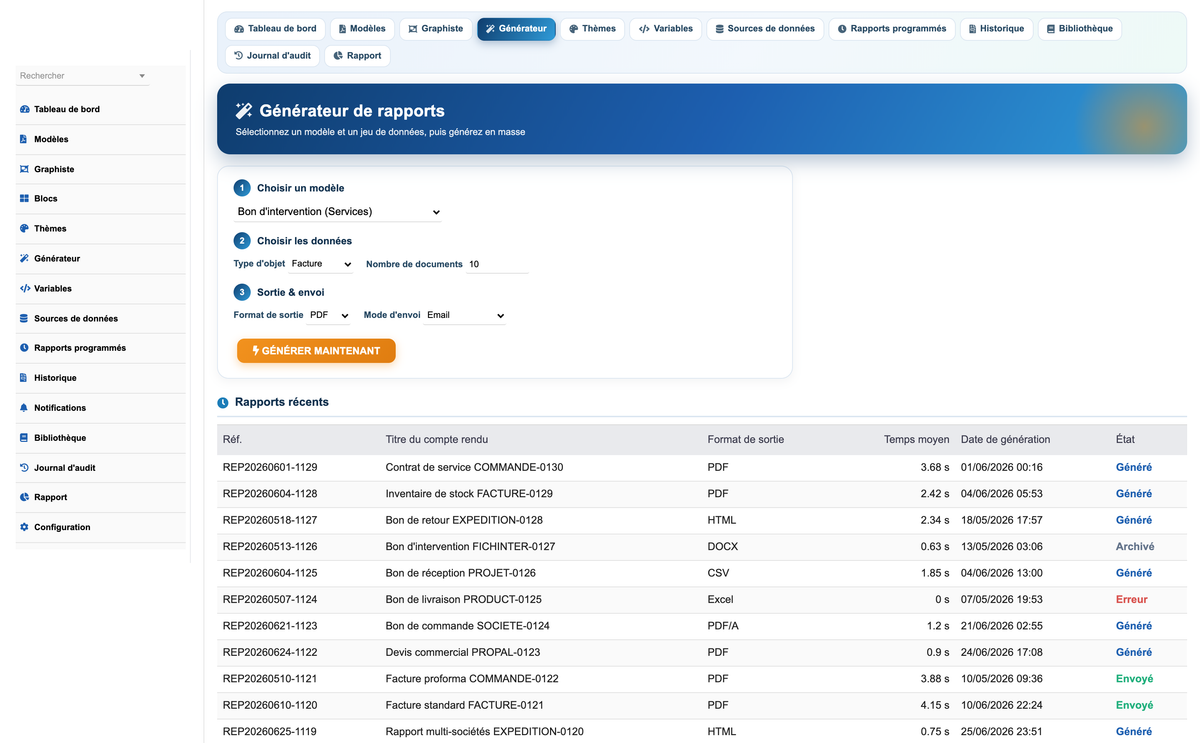The image size is (1200, 743).
Task: Sort by Date de génération column header
Action: click(x=1005, y=439)
